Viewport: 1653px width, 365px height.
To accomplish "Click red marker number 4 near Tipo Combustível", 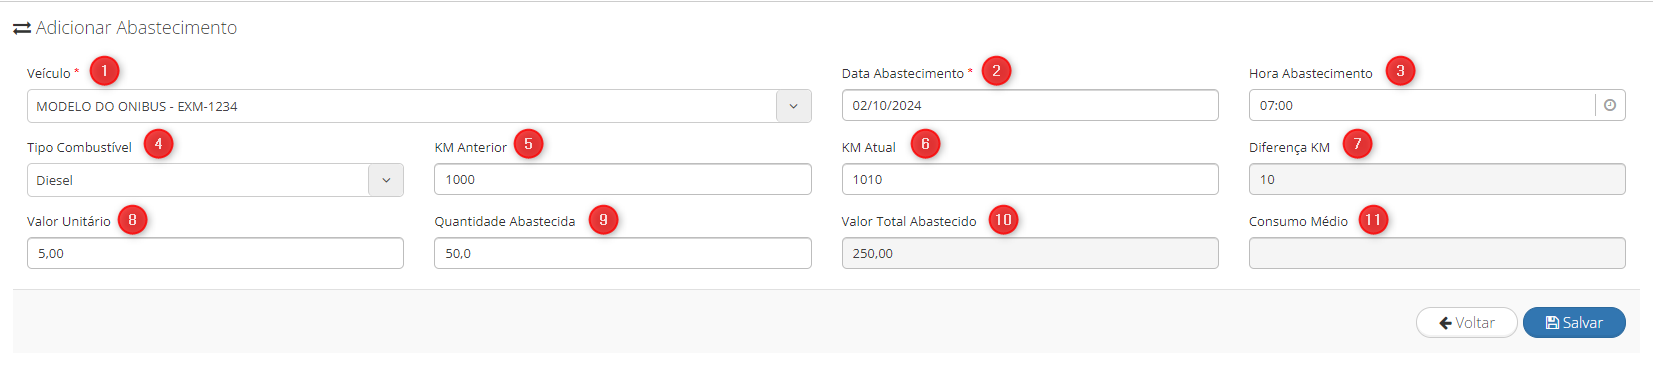I will 158,144.
